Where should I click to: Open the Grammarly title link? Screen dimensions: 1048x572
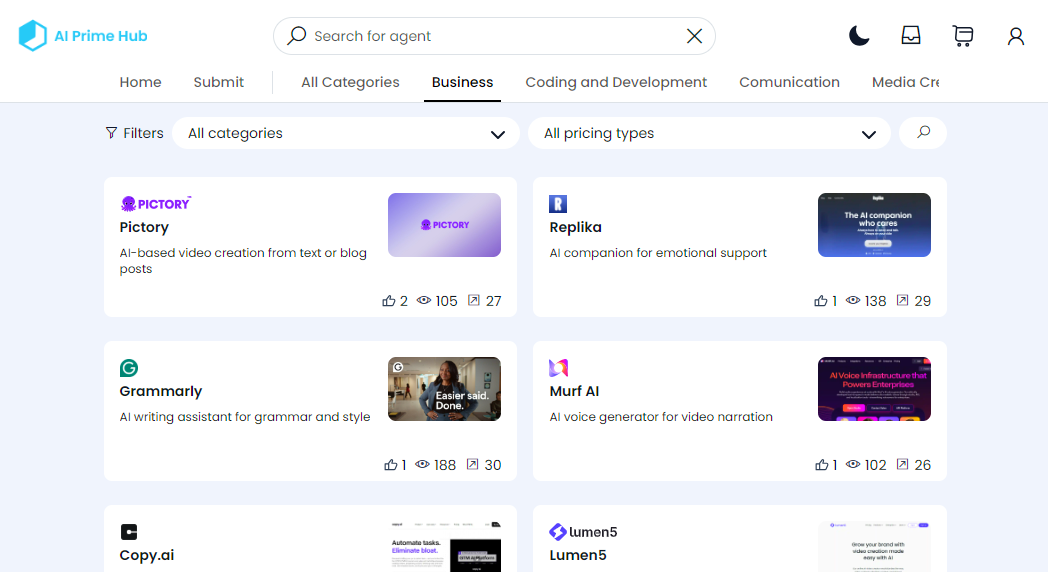160,391
